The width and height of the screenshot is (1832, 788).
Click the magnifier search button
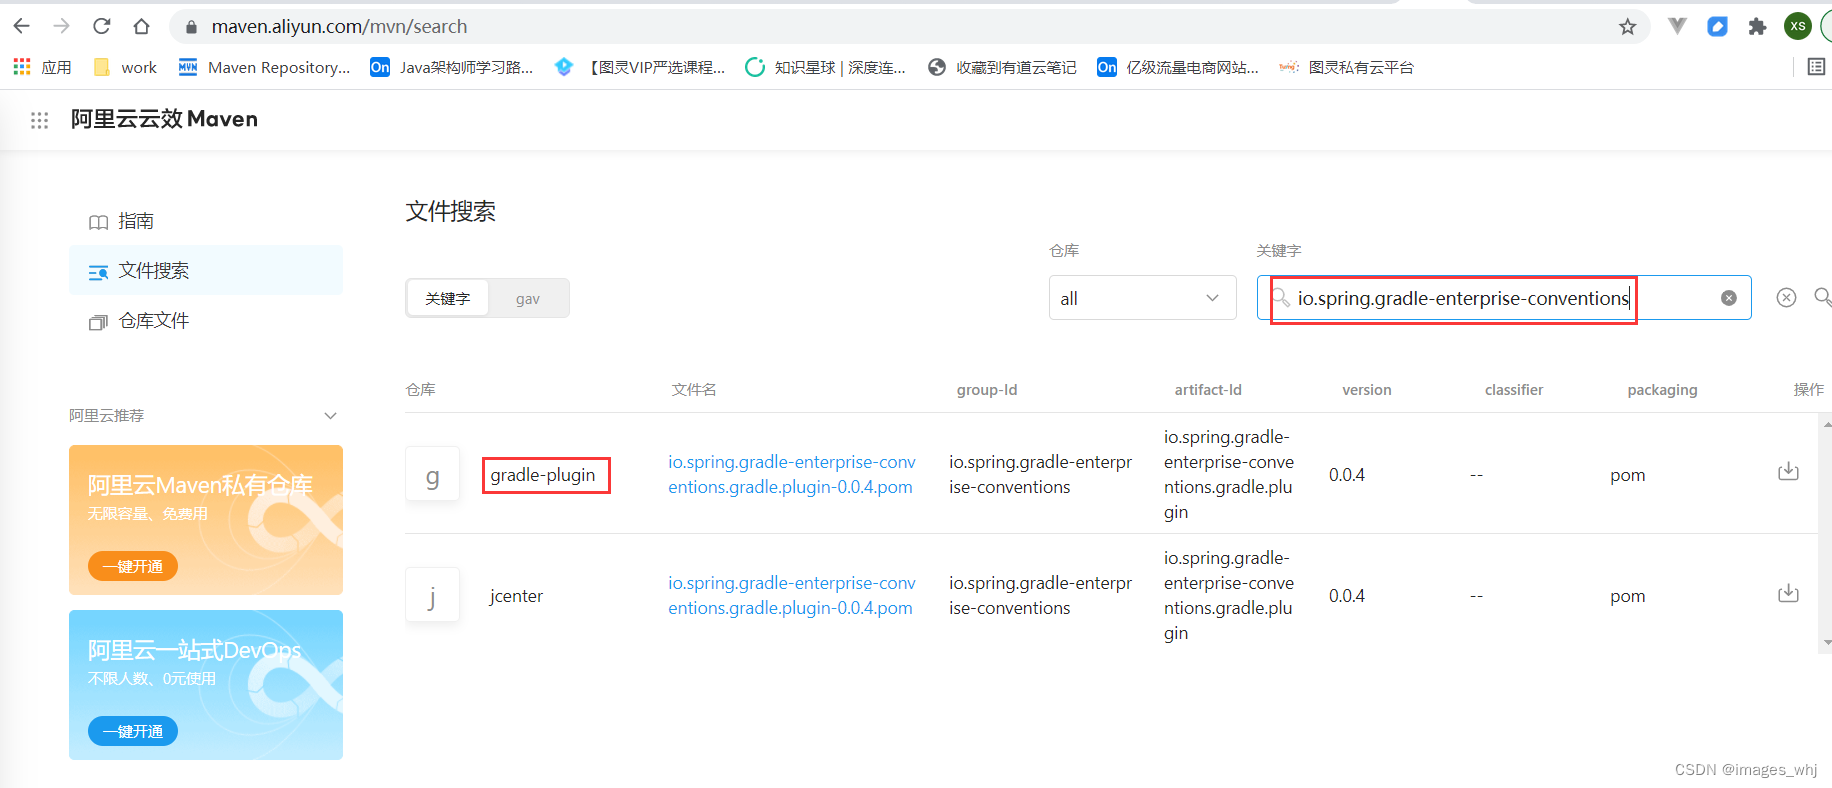(1823, 297)
